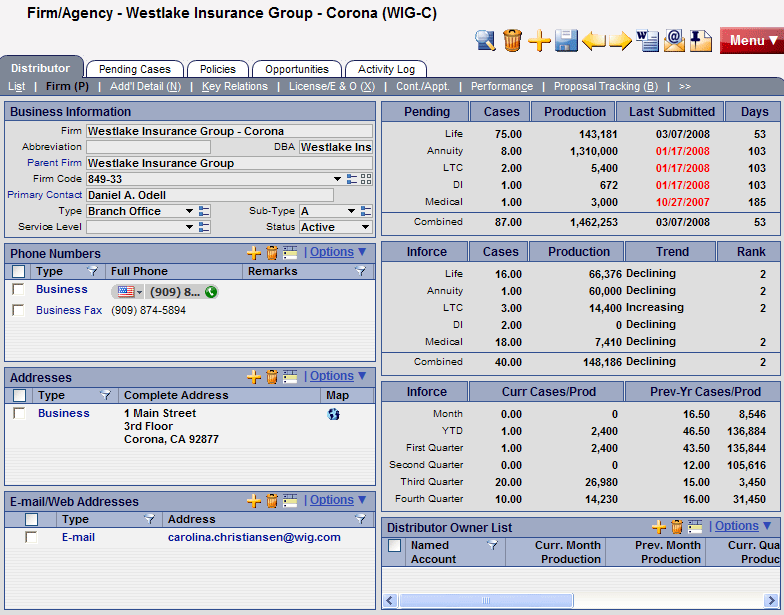Screen dimensions: 784x615
Task: Click the e-mail envelope icon in top toolbar
Action: 675,41
